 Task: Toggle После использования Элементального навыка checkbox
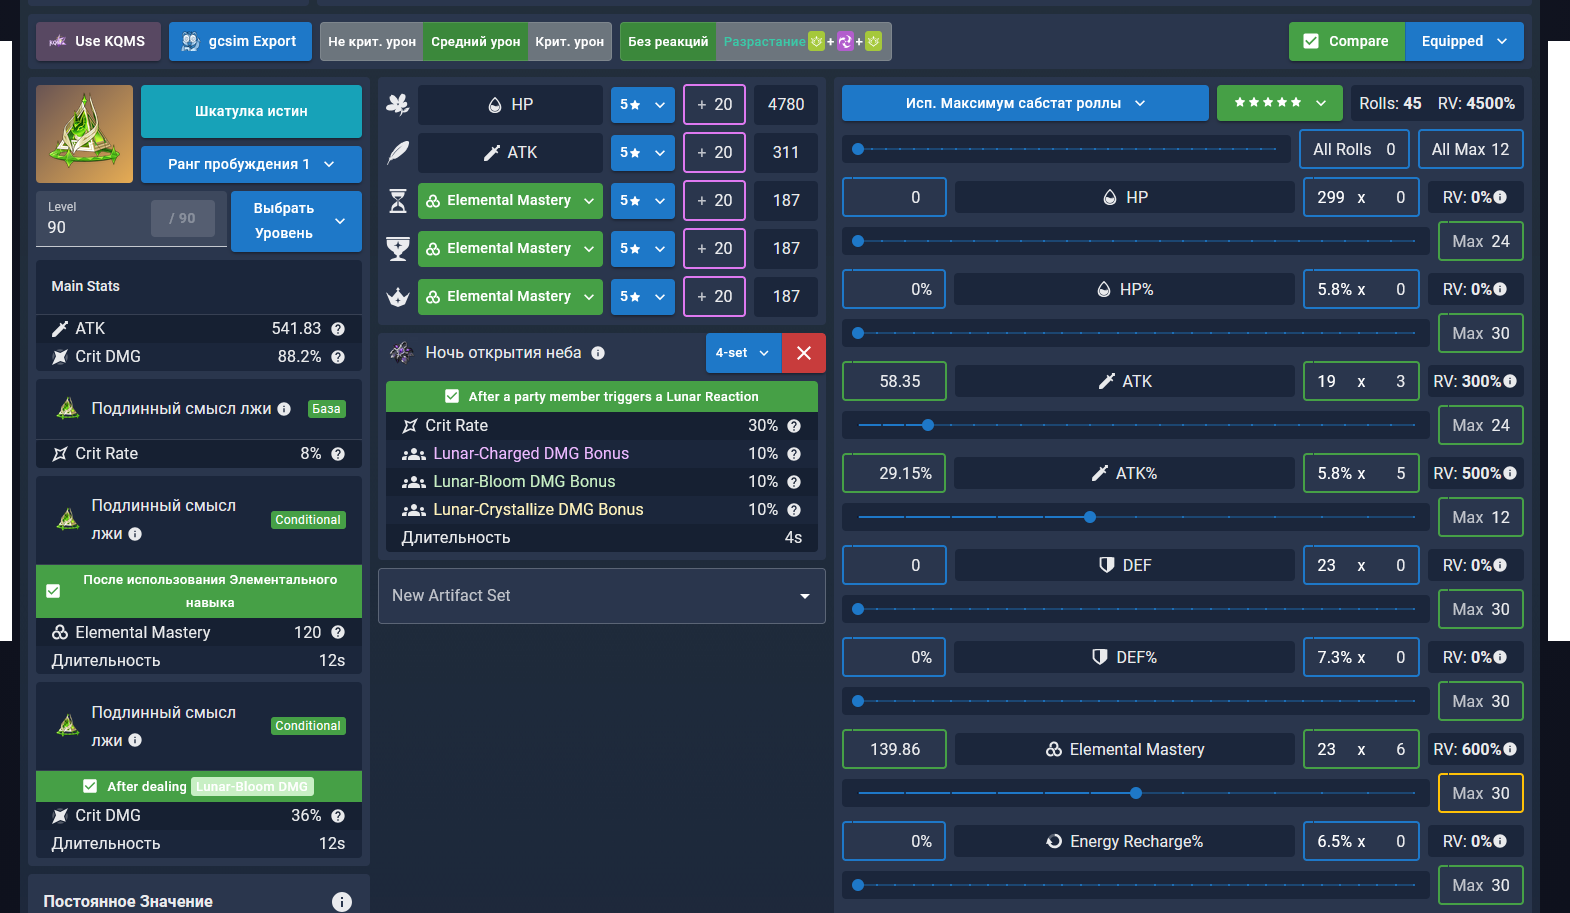click(54, 591)
